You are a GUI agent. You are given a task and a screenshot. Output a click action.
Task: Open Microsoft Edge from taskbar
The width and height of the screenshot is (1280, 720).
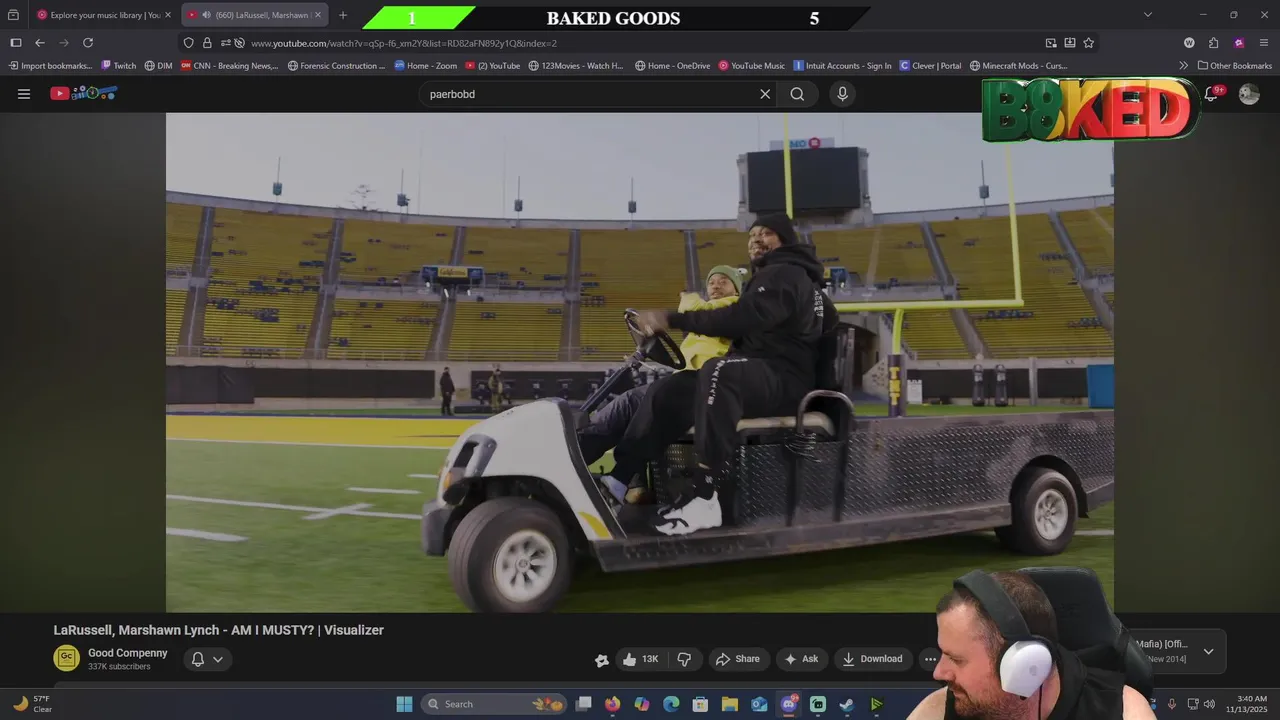(x=671, y=704)
